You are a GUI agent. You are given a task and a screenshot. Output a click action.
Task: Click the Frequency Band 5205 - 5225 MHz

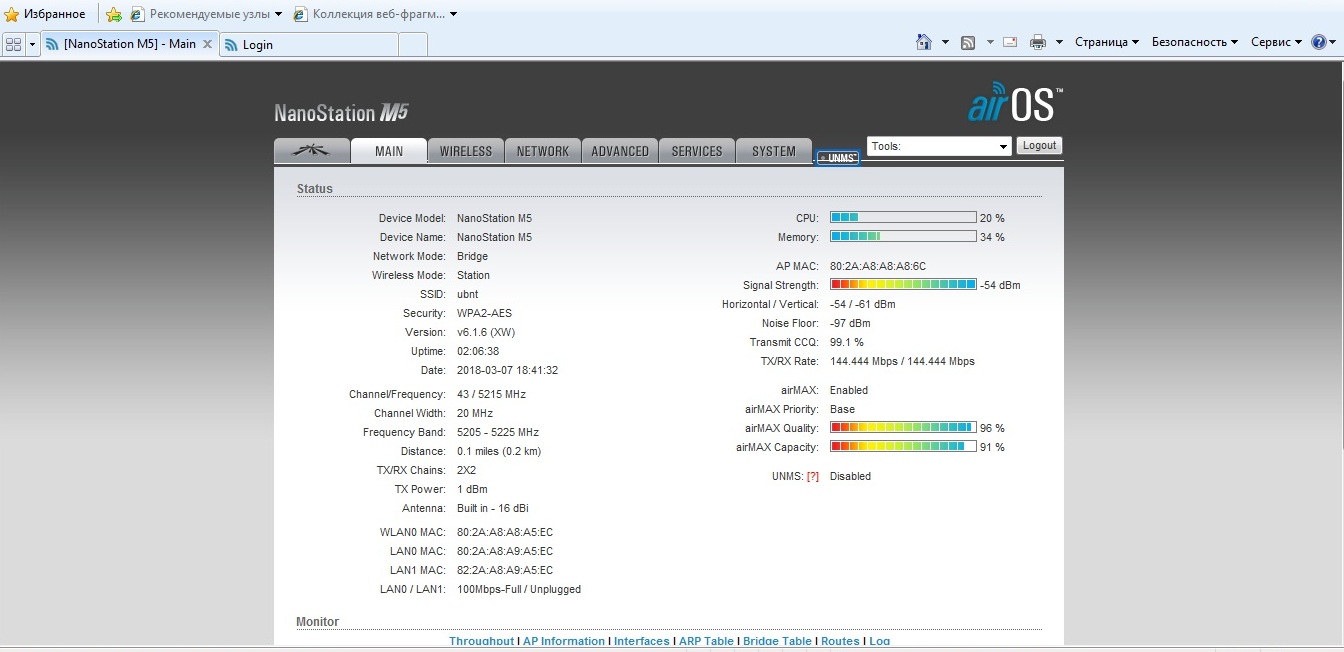pyautogui.click(x=498, y=432)
